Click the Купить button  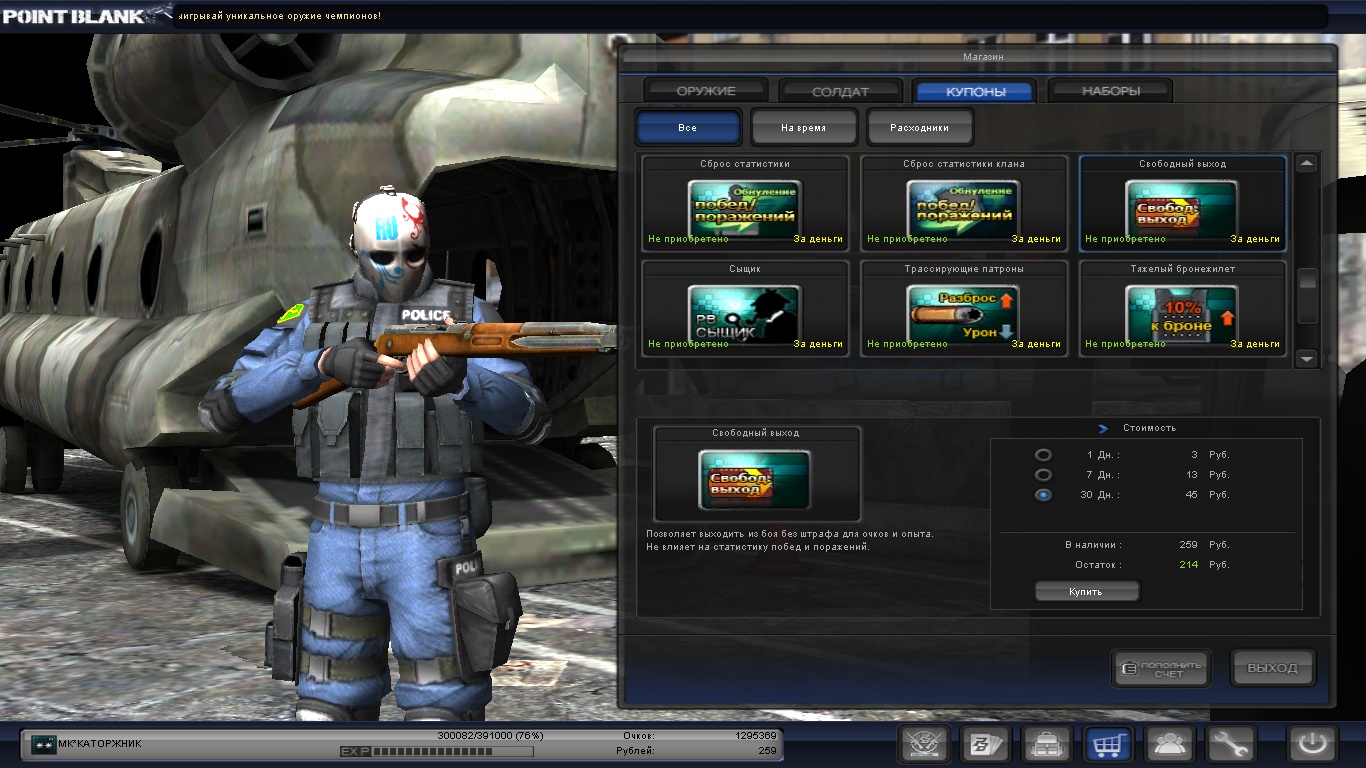pyautogui.click(x=1087, y=592)
